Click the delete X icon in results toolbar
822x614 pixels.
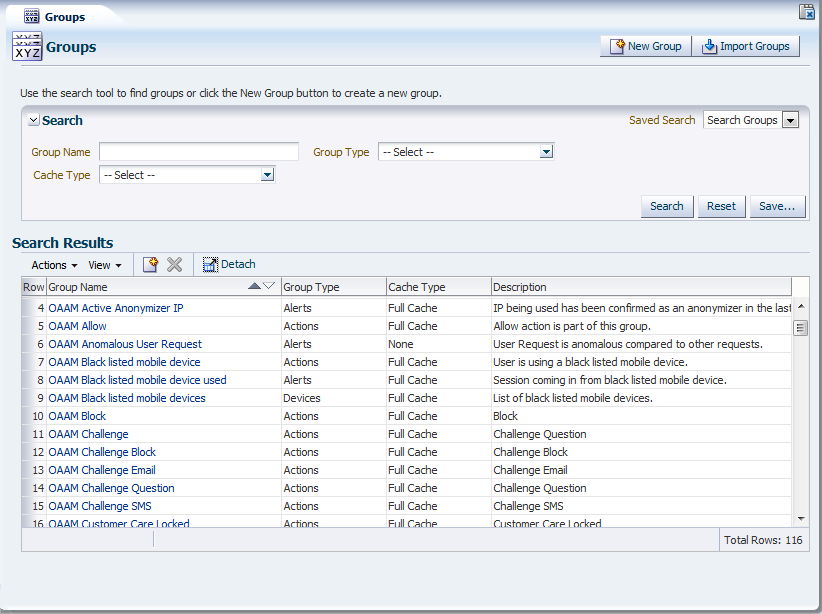[x=175, y=265]
